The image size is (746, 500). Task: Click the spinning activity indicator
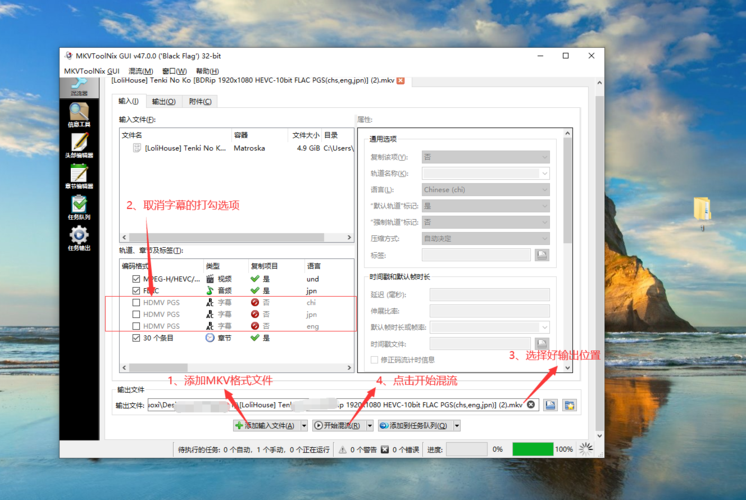[x=586, y=449]
